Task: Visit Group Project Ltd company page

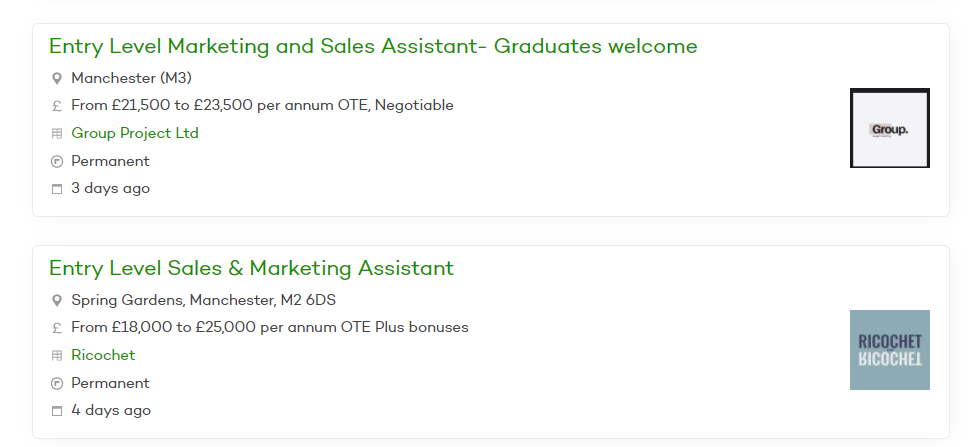Action: [135, 133]
